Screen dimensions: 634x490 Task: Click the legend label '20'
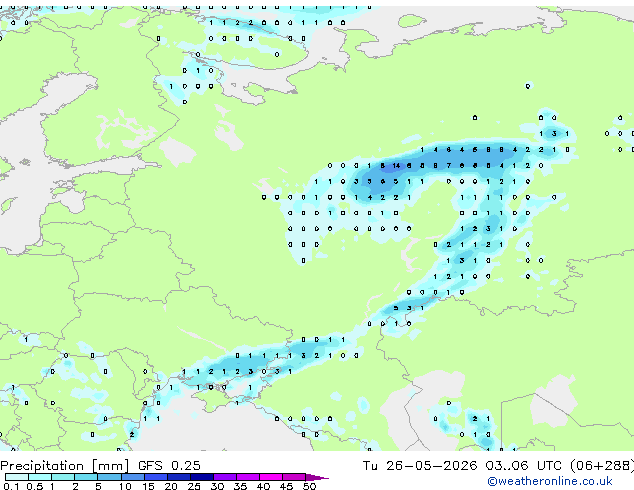click(x=171, y=486)
